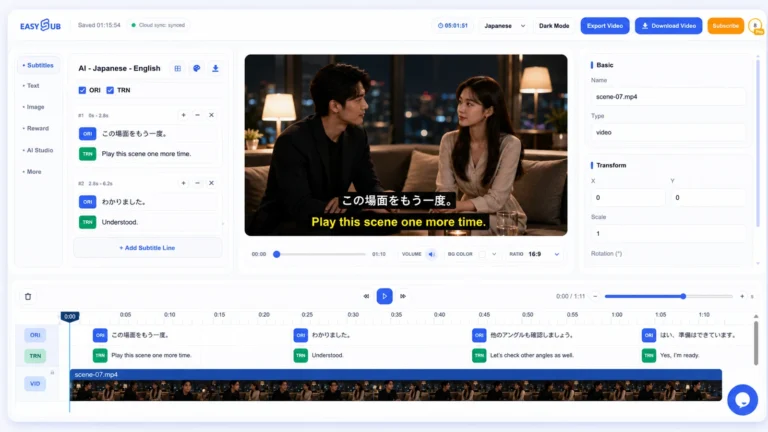
Task: Play the video from the timeline
Action: [384, 296]
